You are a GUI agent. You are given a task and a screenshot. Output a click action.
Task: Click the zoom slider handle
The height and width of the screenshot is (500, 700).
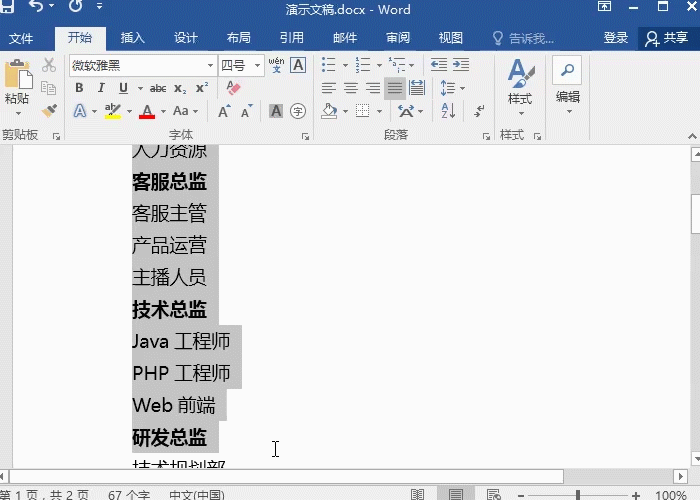(x=578, y=495)
